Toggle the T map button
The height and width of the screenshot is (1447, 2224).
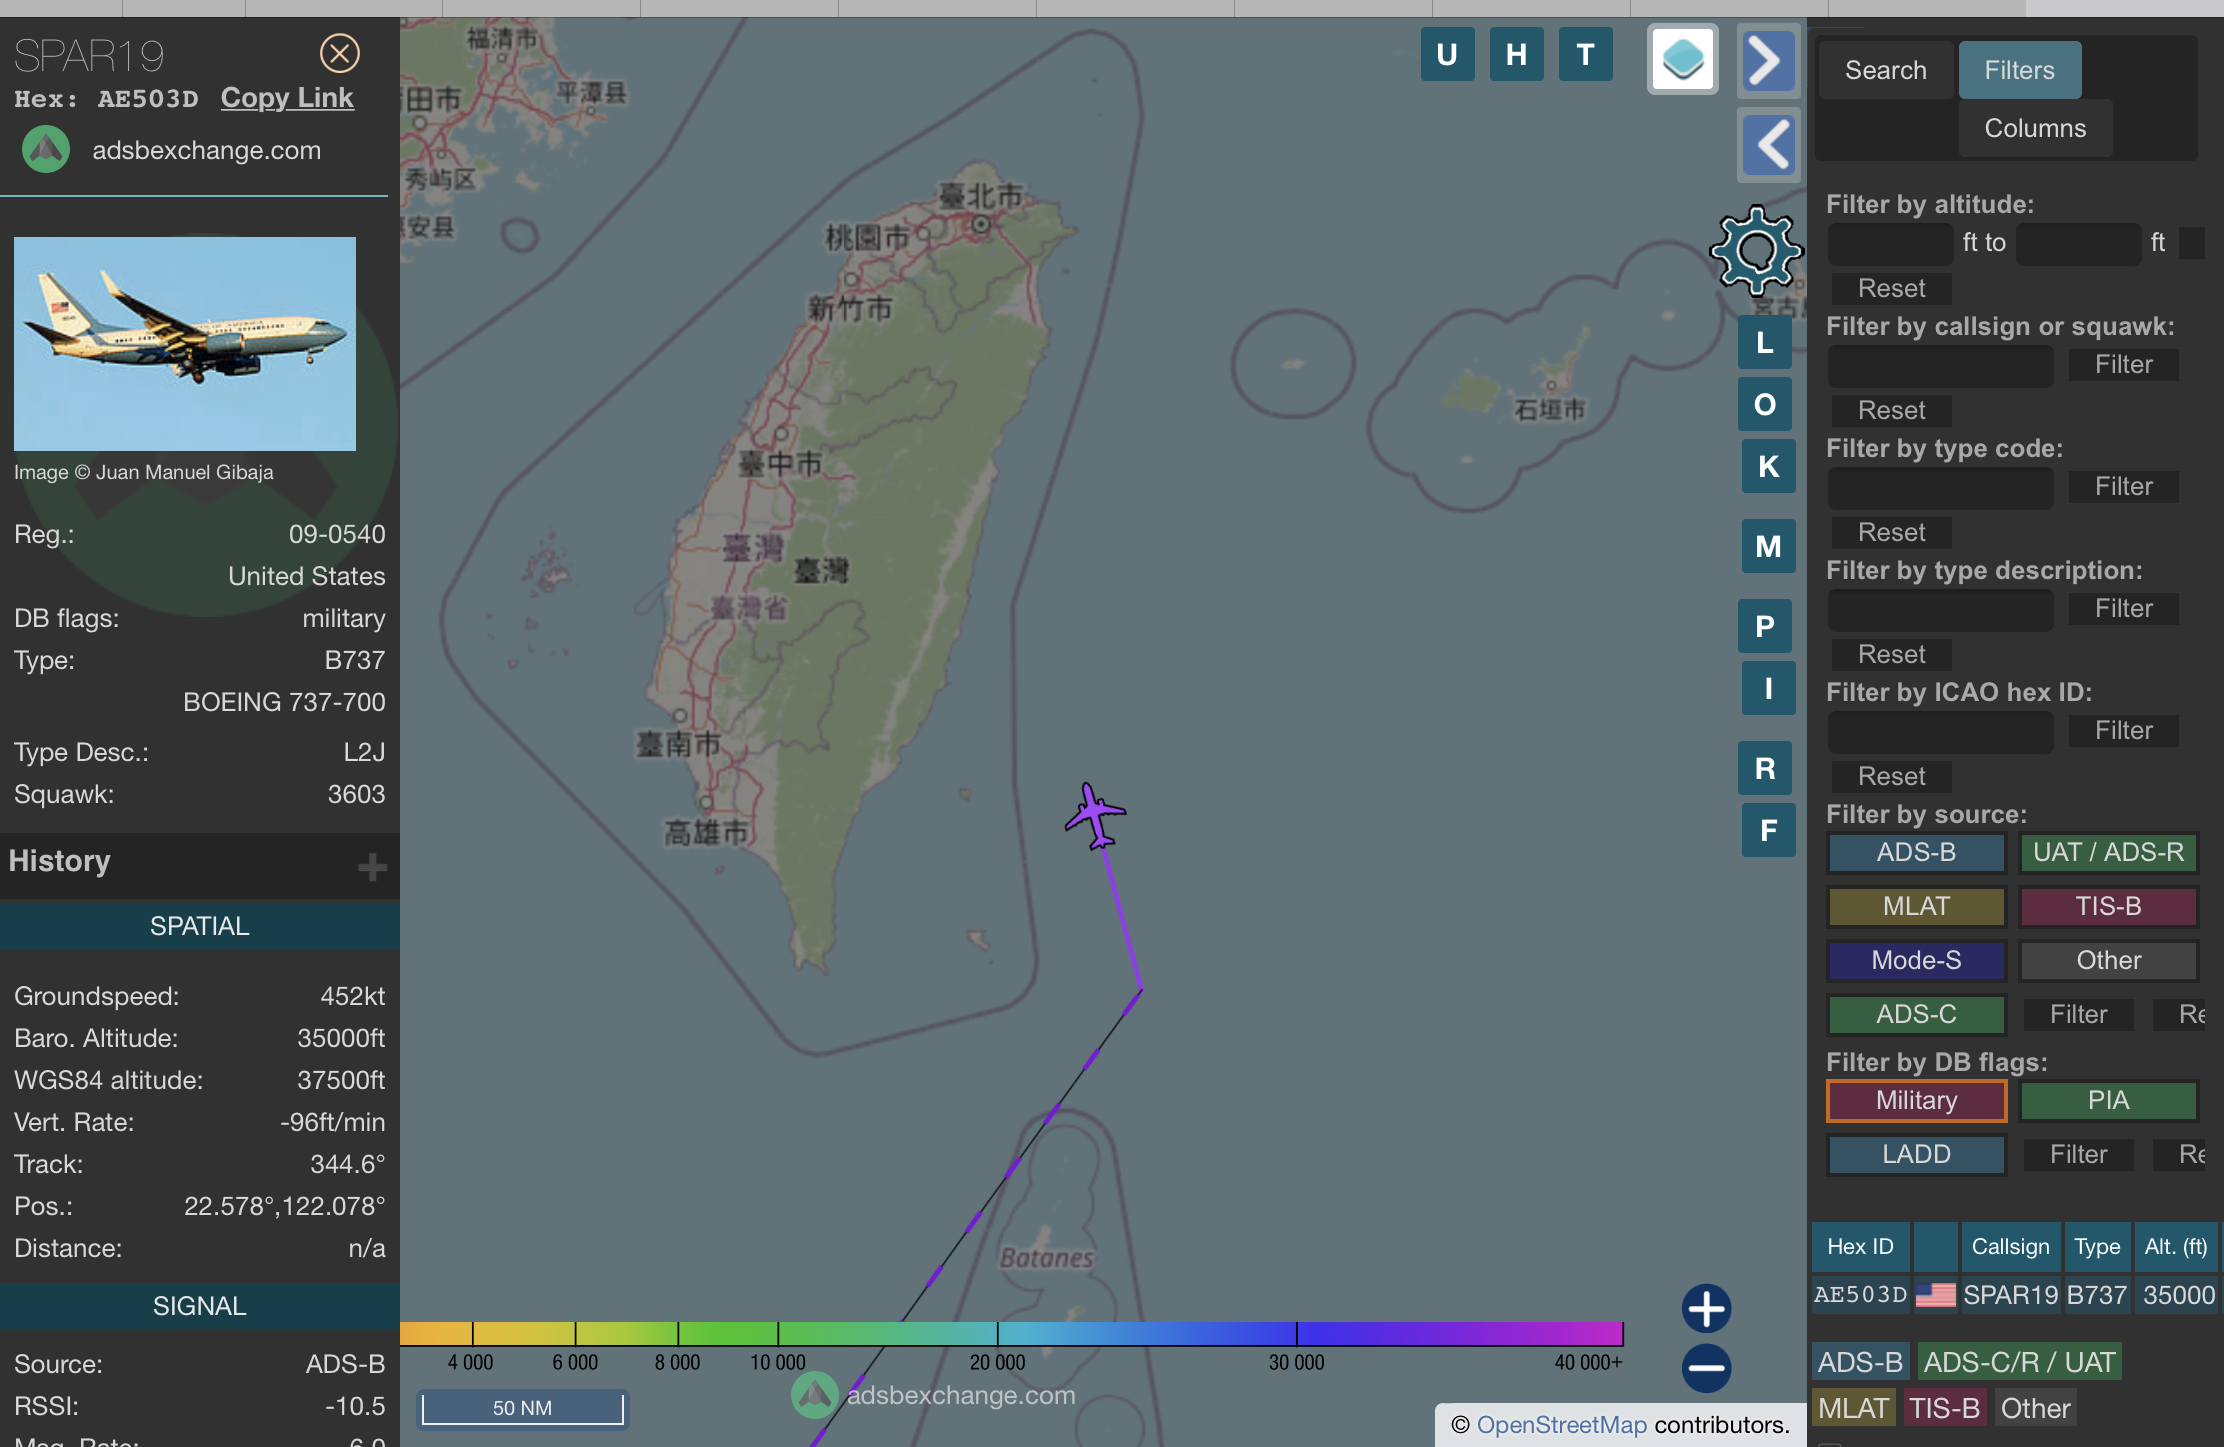(1585, 54)
